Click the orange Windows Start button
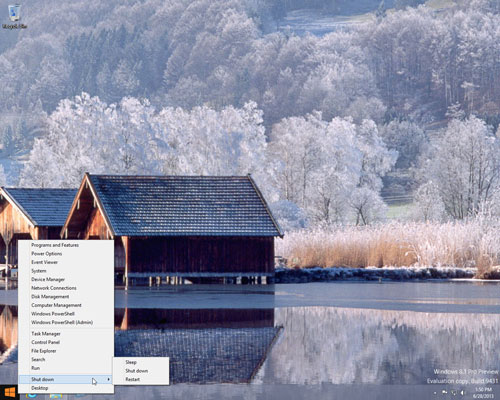The image size is (500, 400). [10, 393]
